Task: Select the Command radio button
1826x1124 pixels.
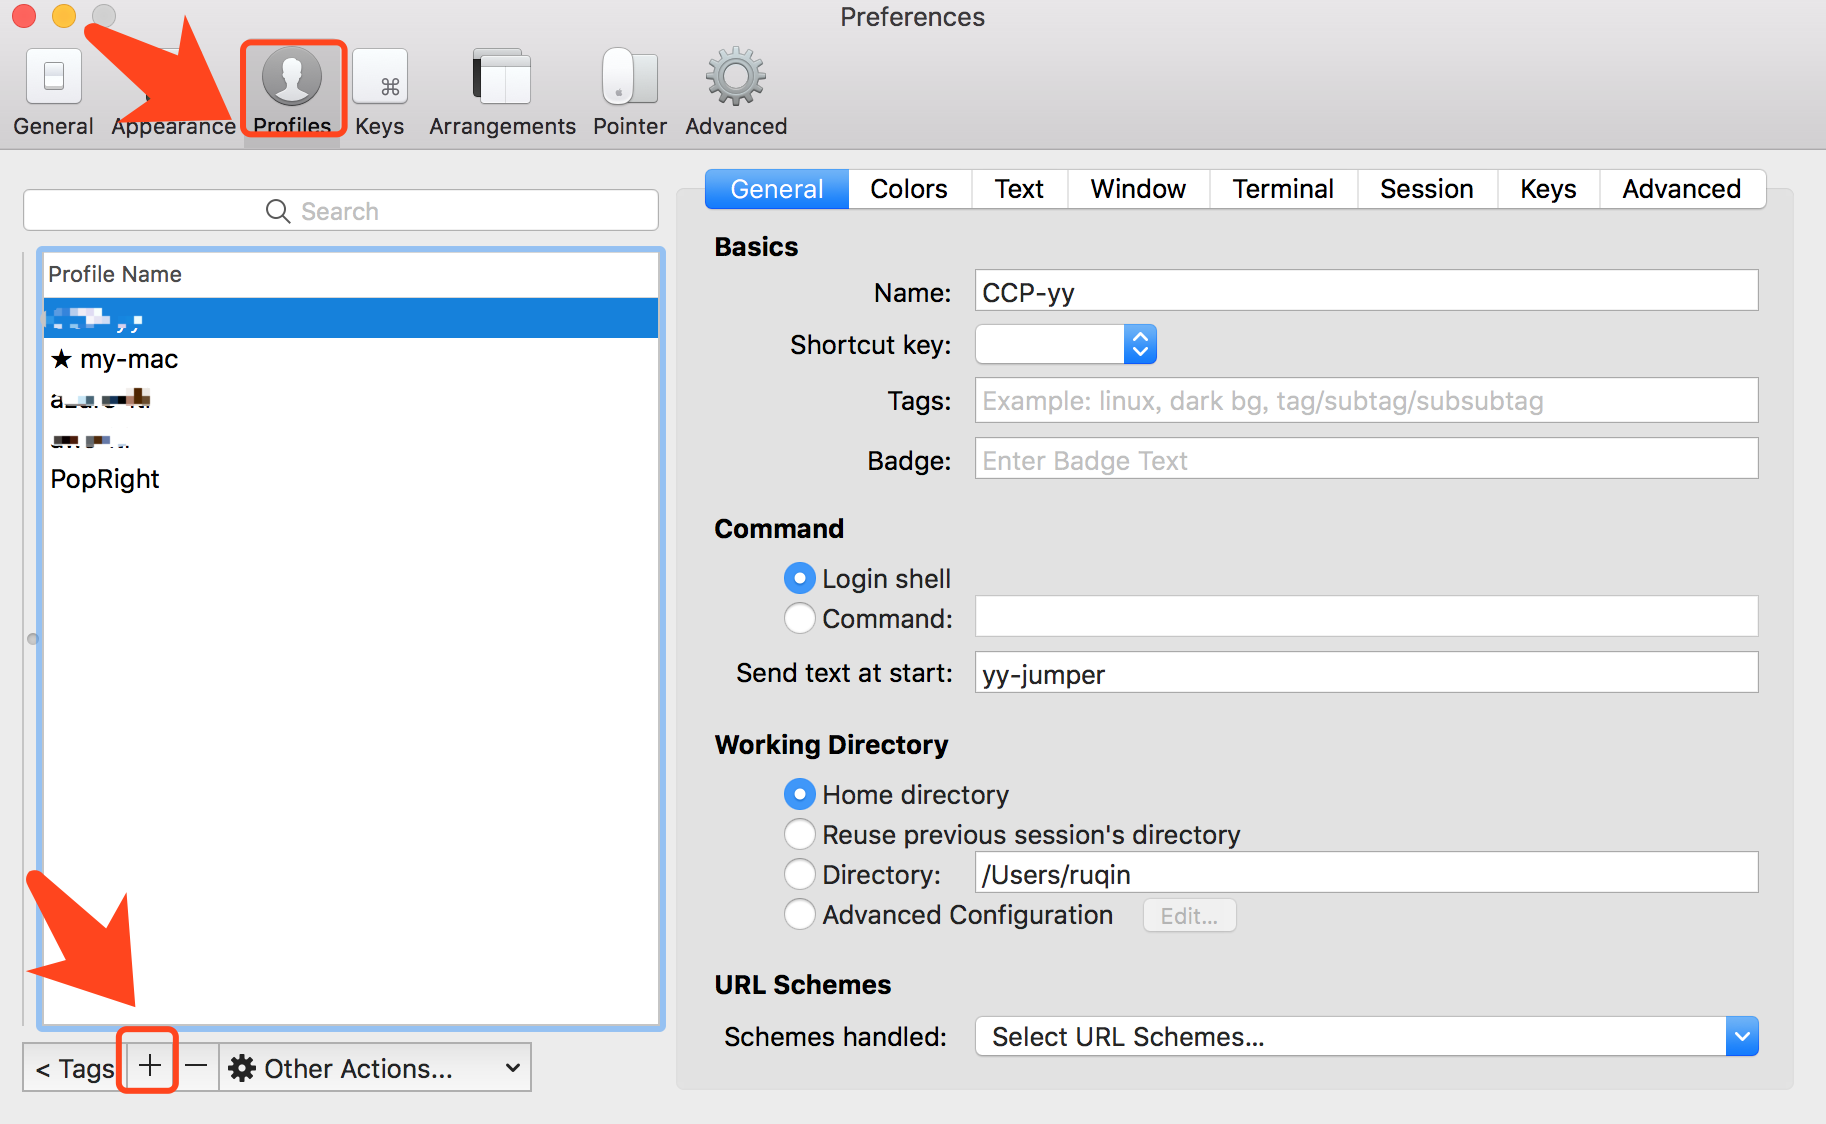Action: coord(800,618)
